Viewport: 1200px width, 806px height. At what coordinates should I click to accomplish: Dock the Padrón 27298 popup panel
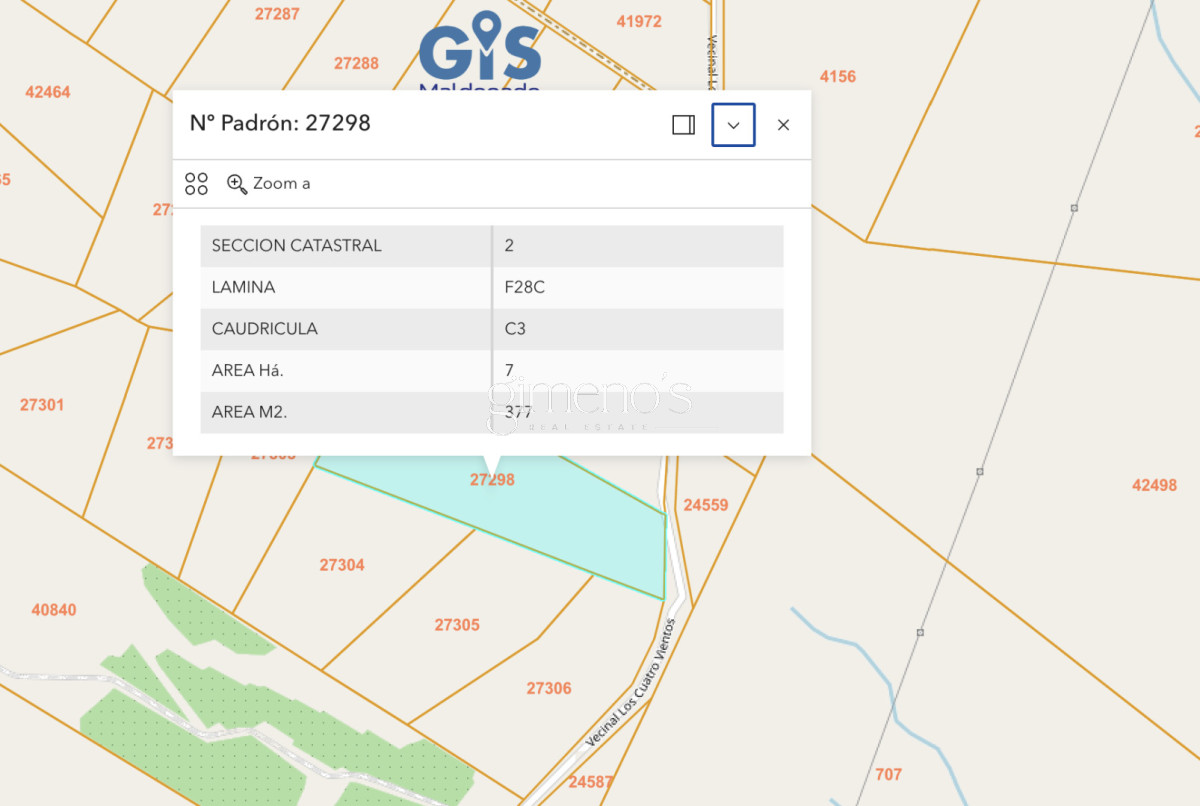[x=684, y=125]
